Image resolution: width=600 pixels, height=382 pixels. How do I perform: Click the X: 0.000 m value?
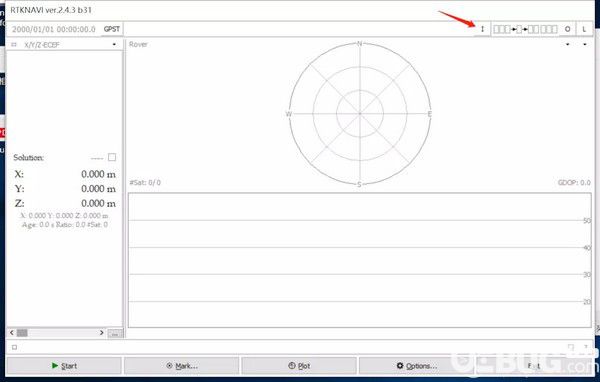[98, 174]
